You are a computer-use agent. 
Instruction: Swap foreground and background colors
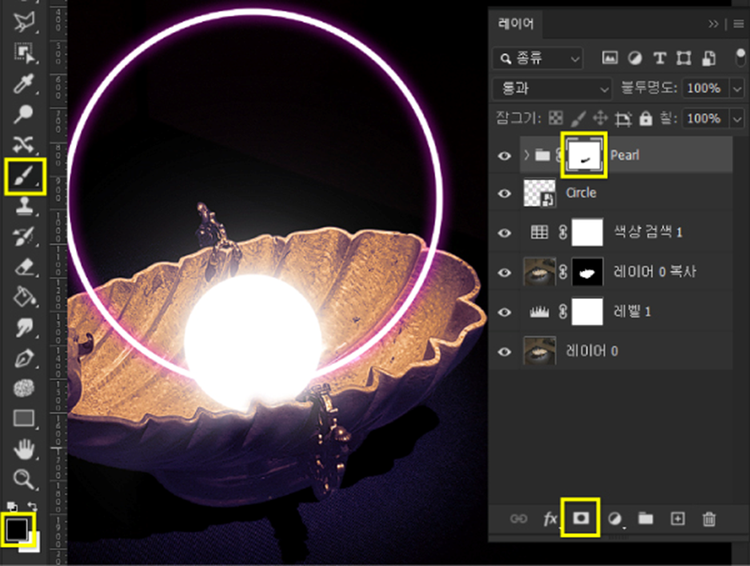pos(33,506)
